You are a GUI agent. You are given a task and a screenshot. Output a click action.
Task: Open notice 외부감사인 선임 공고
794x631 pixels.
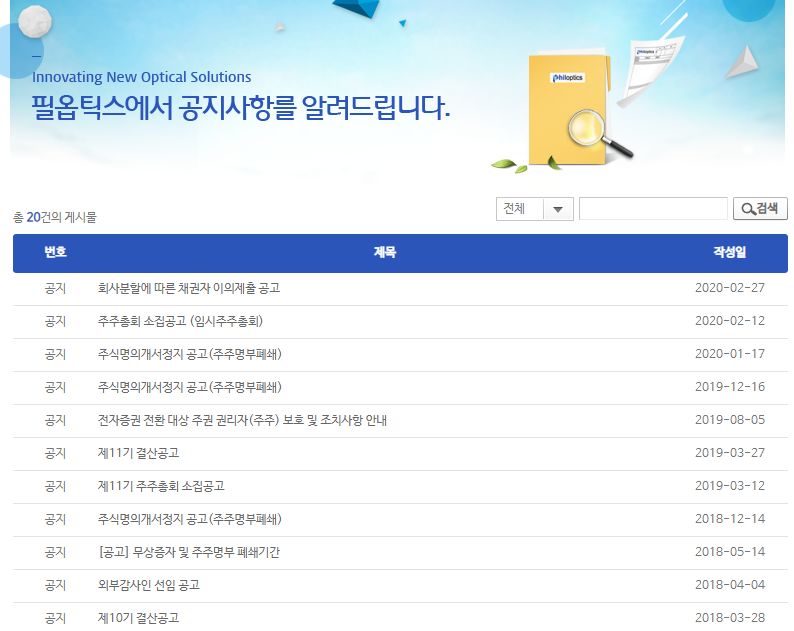coord(149,585)
